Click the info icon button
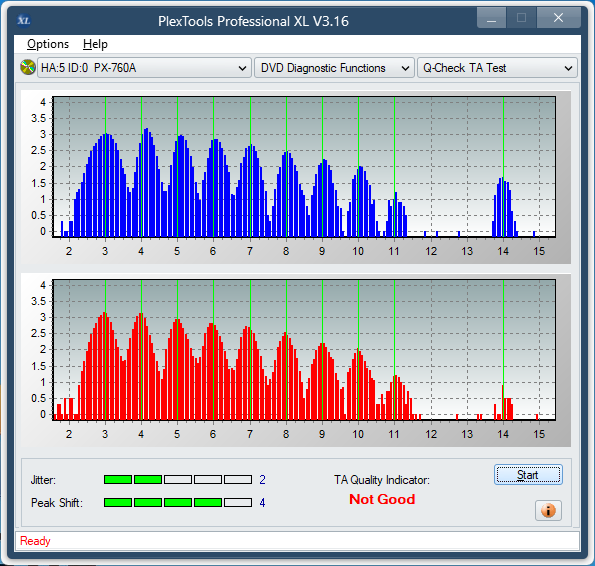The width and height of the screenshot is (595, 566). click(x=548, y=510)
